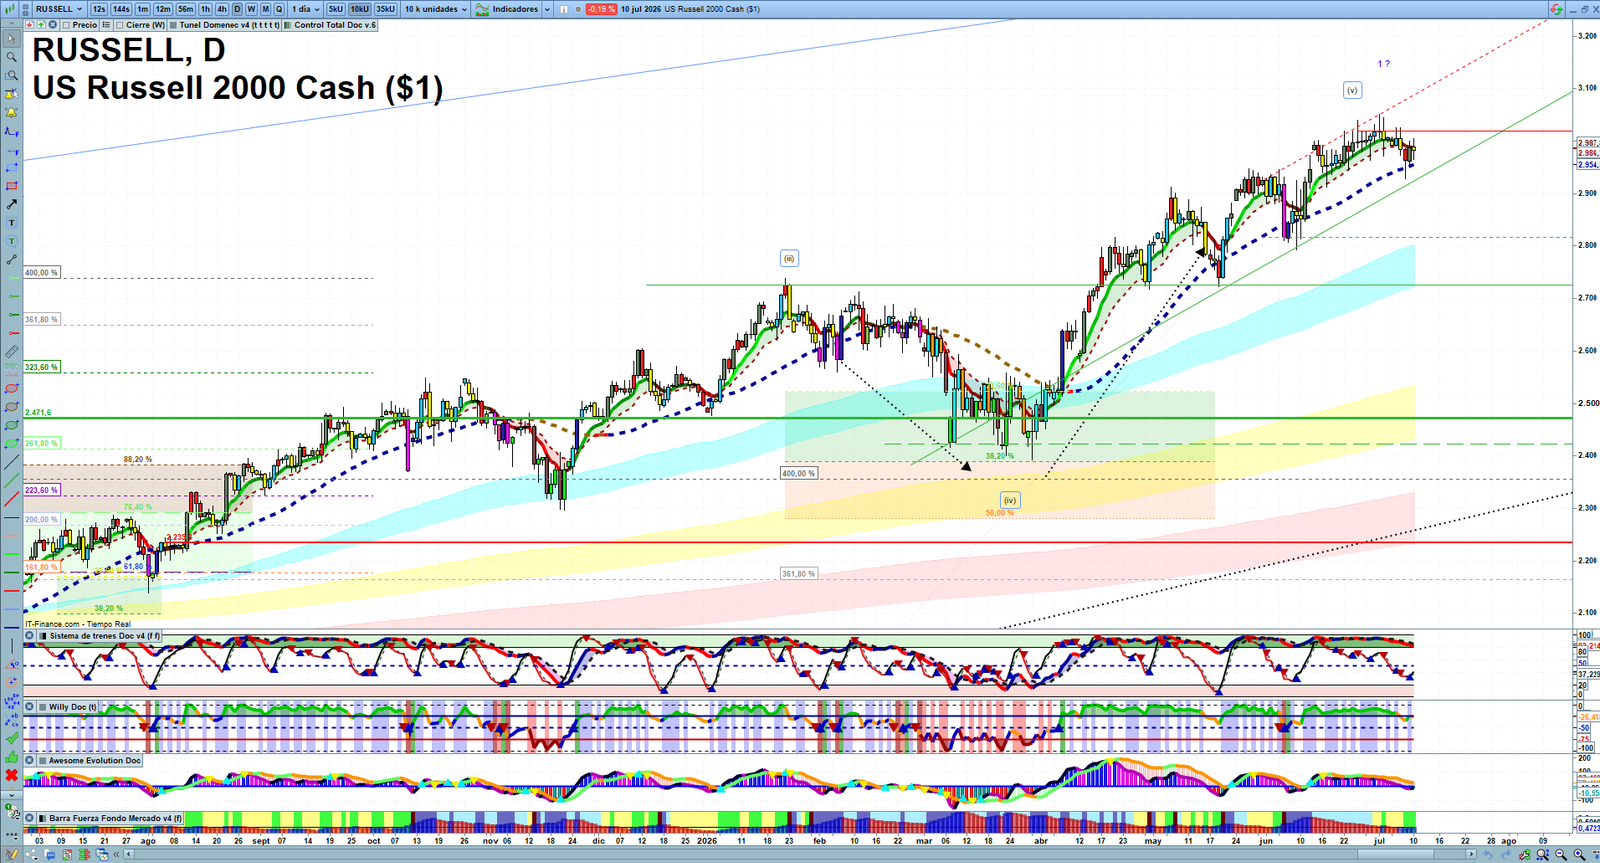Click the green checkmark tool
The height and width of the screenshot is (863, 1600).
pyautogui.click(x=11, y=738)
